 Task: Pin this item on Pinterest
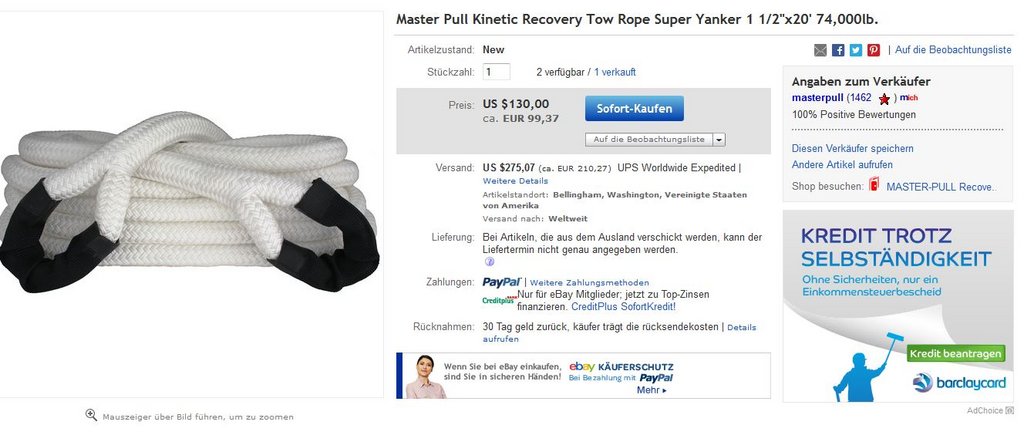[873, 50]
